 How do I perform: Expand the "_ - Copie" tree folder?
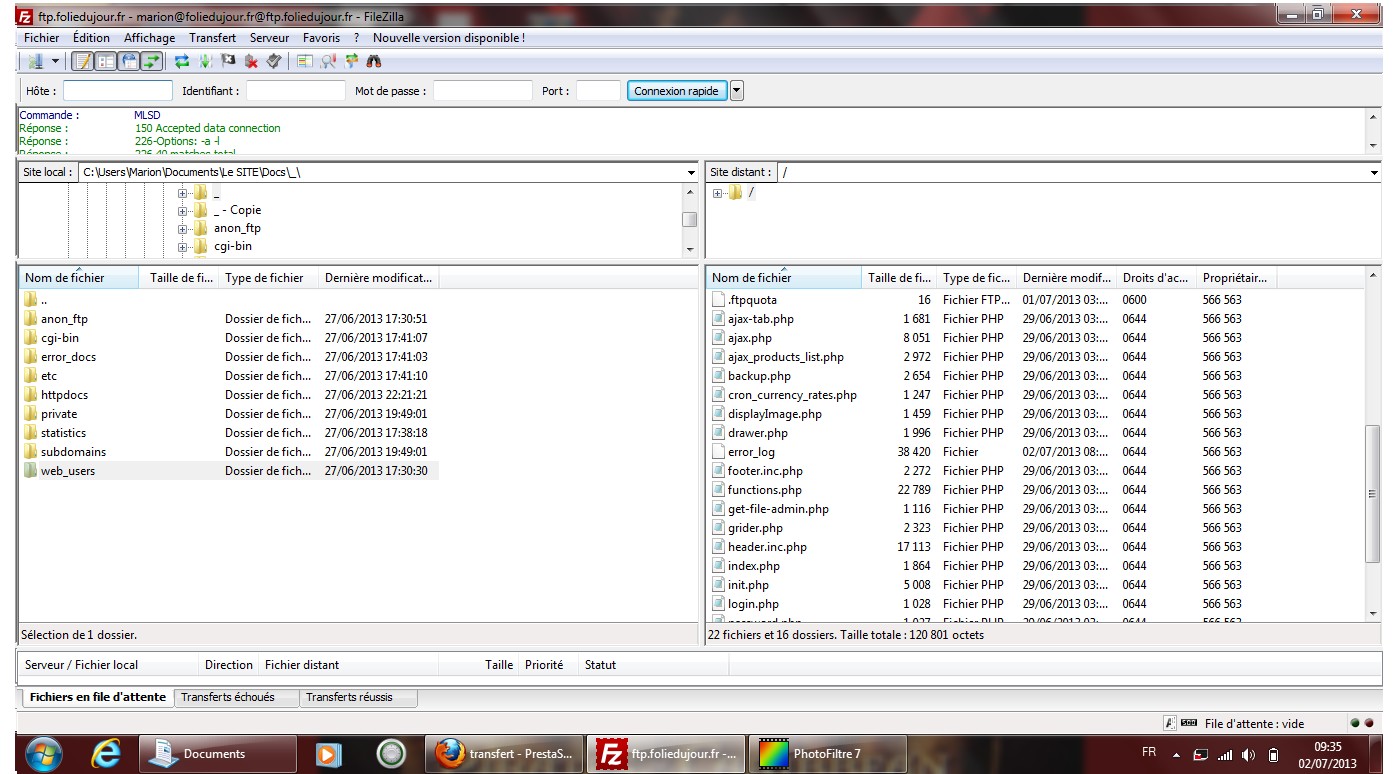[x=183, y=210]
